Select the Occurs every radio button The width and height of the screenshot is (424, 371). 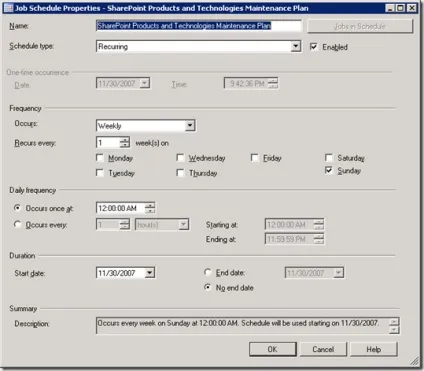coord(17,224)
